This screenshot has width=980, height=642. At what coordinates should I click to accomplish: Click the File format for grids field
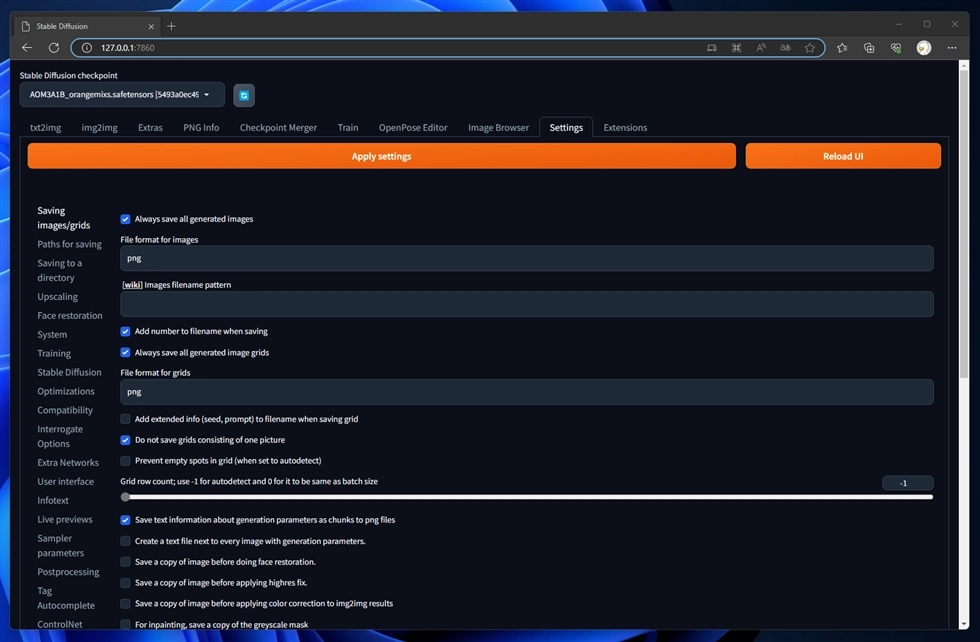click(527, 392)
